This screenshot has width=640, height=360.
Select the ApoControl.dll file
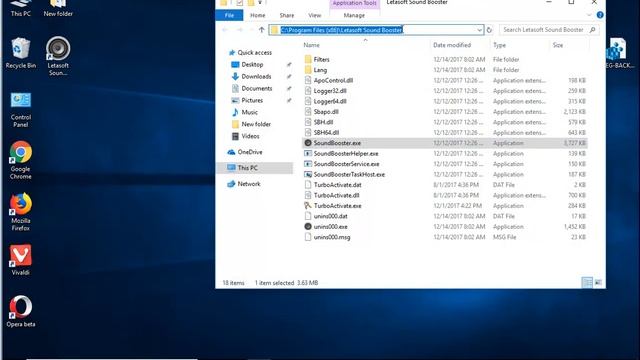pyautogui.click(x=333, y=80)
